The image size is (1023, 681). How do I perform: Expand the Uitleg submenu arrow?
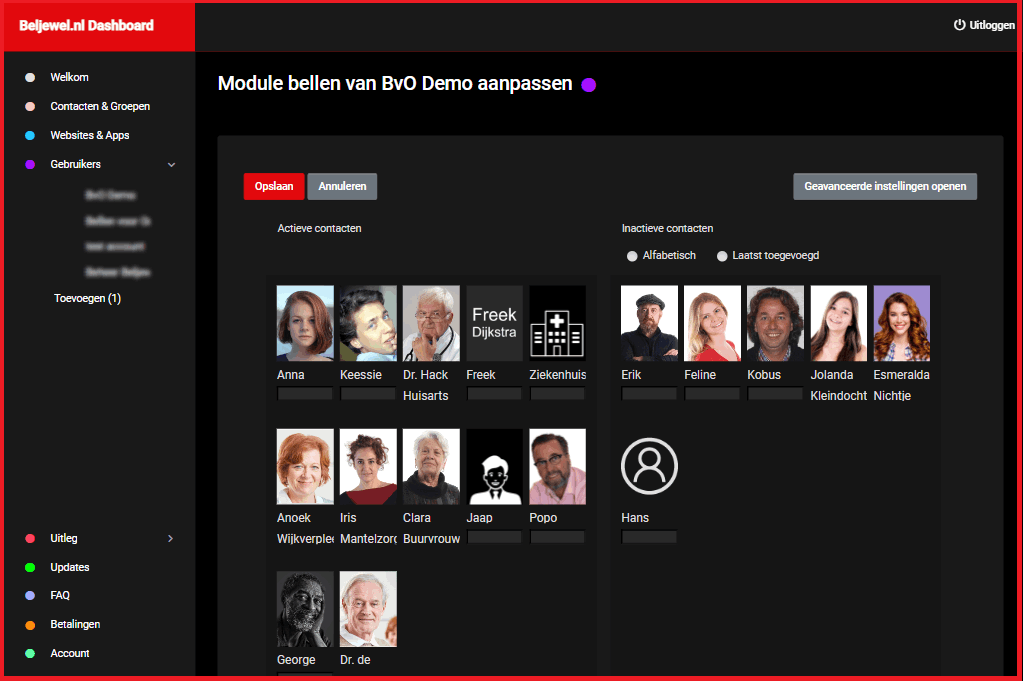[x=170, y=539]
